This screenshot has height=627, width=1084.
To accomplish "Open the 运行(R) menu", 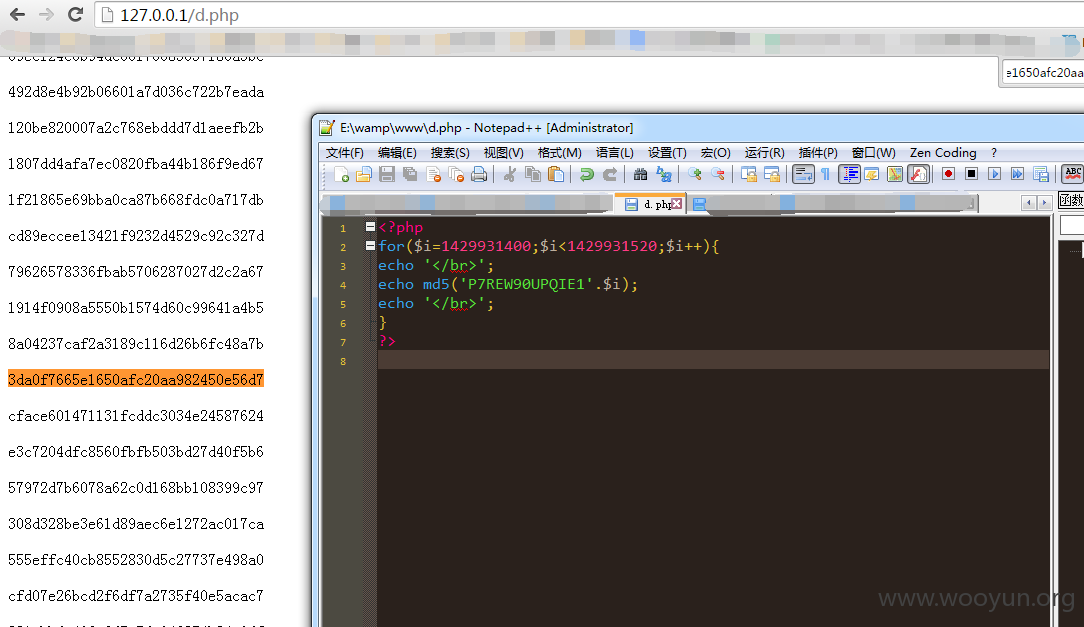I will click(765, 153).
